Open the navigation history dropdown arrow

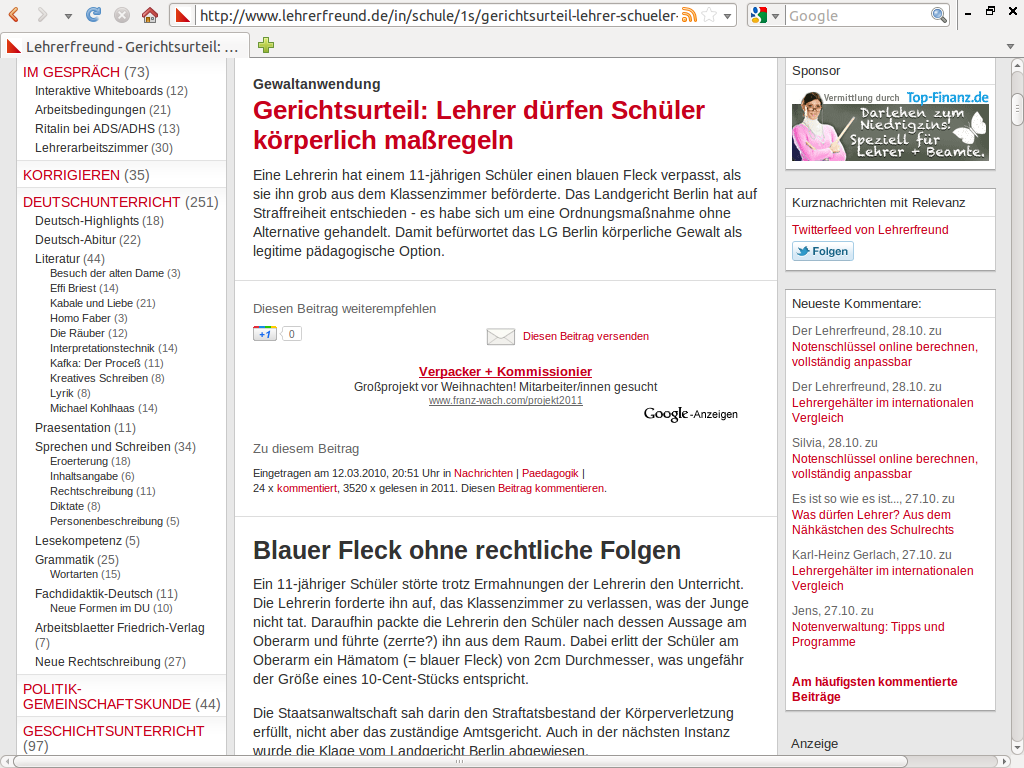click(68, 16)
